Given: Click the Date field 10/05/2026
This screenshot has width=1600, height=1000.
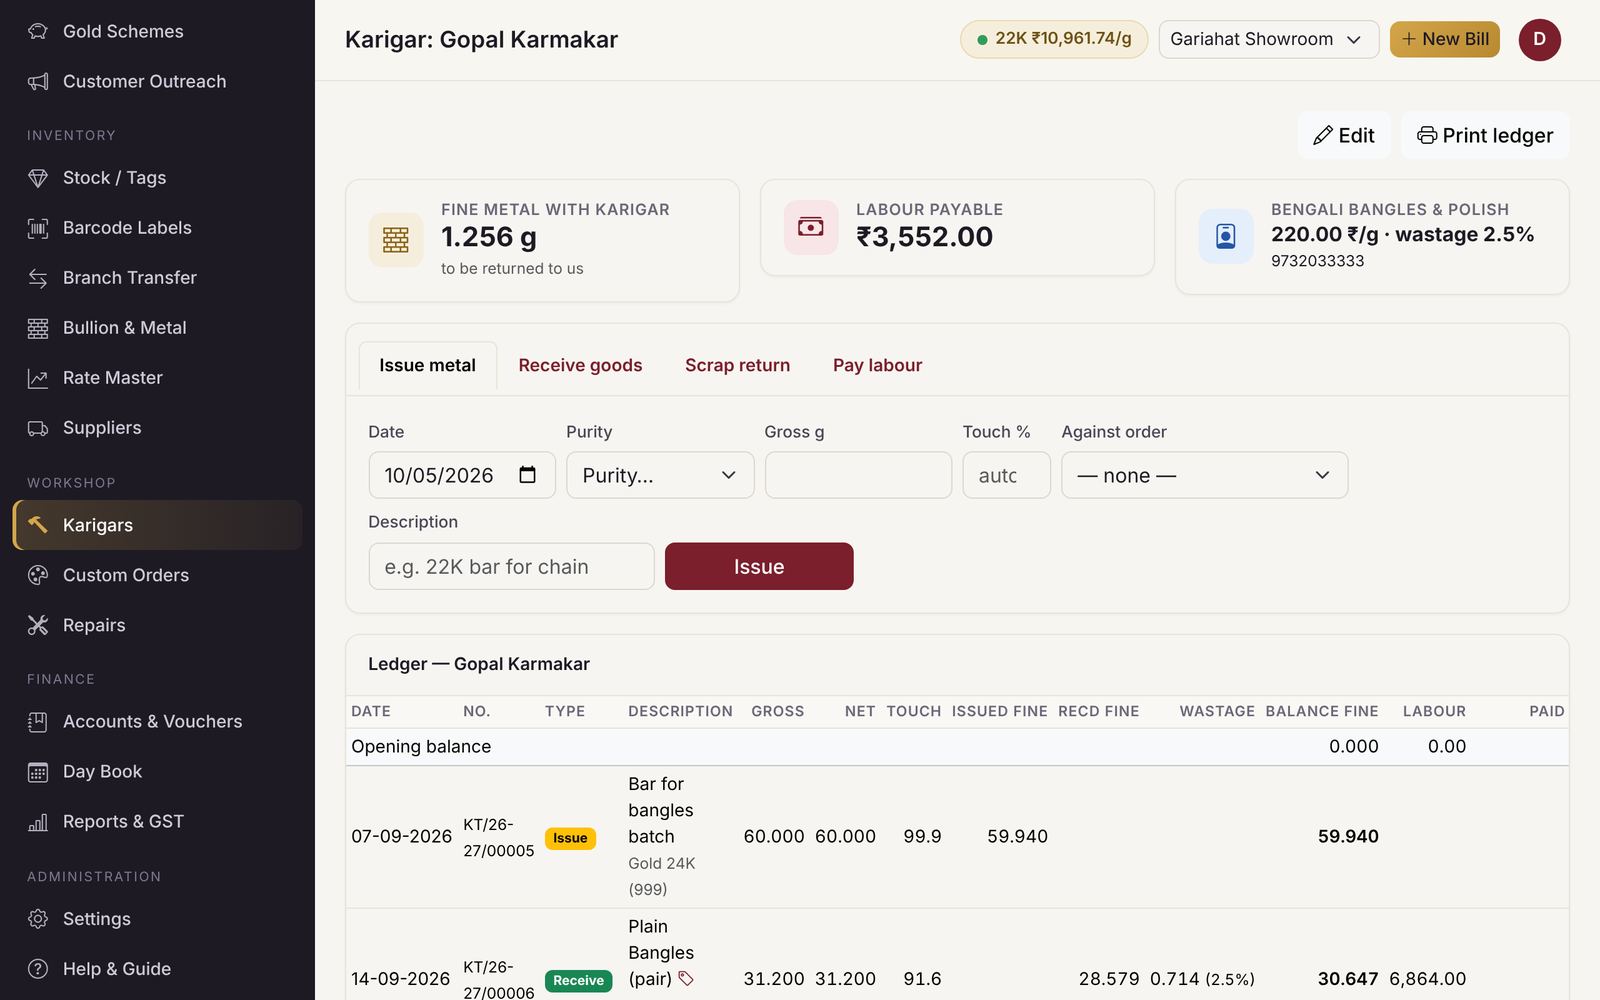Looking at the screenshot, I should coord(462,475).
